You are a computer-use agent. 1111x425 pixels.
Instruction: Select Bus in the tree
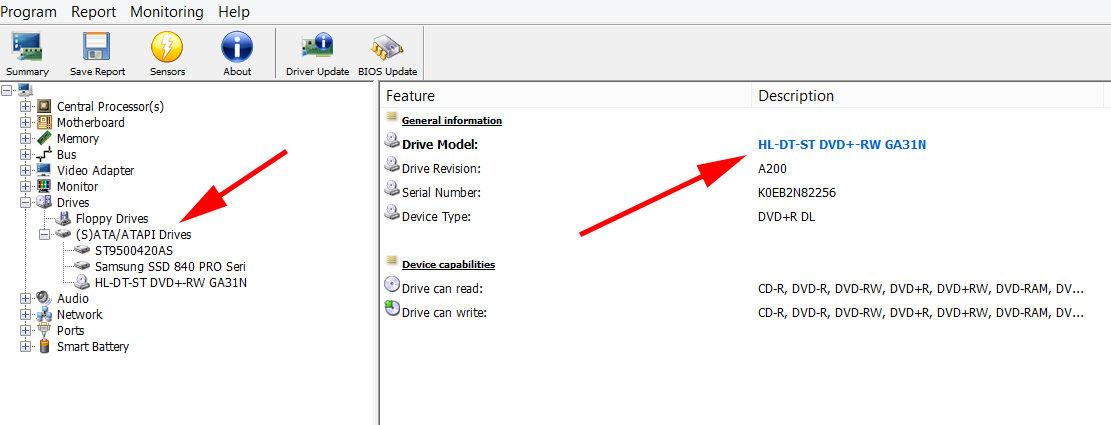(67, 154)
